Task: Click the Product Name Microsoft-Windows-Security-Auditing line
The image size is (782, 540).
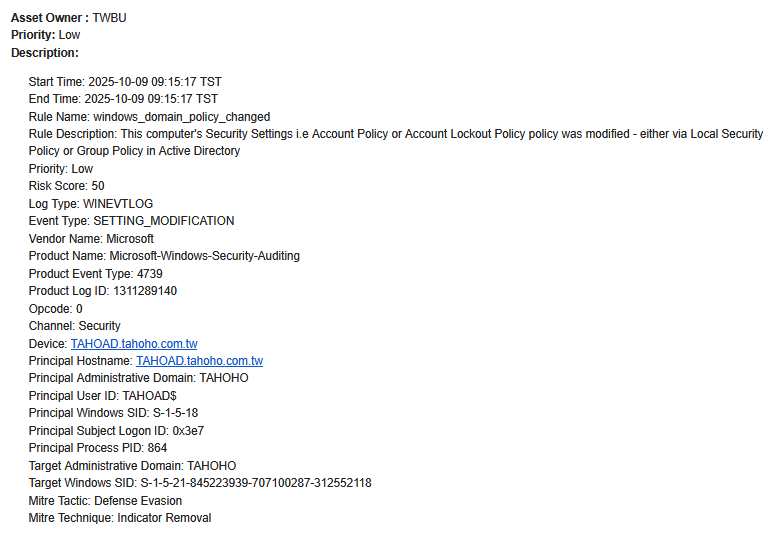Action: (x=164, y=256)
